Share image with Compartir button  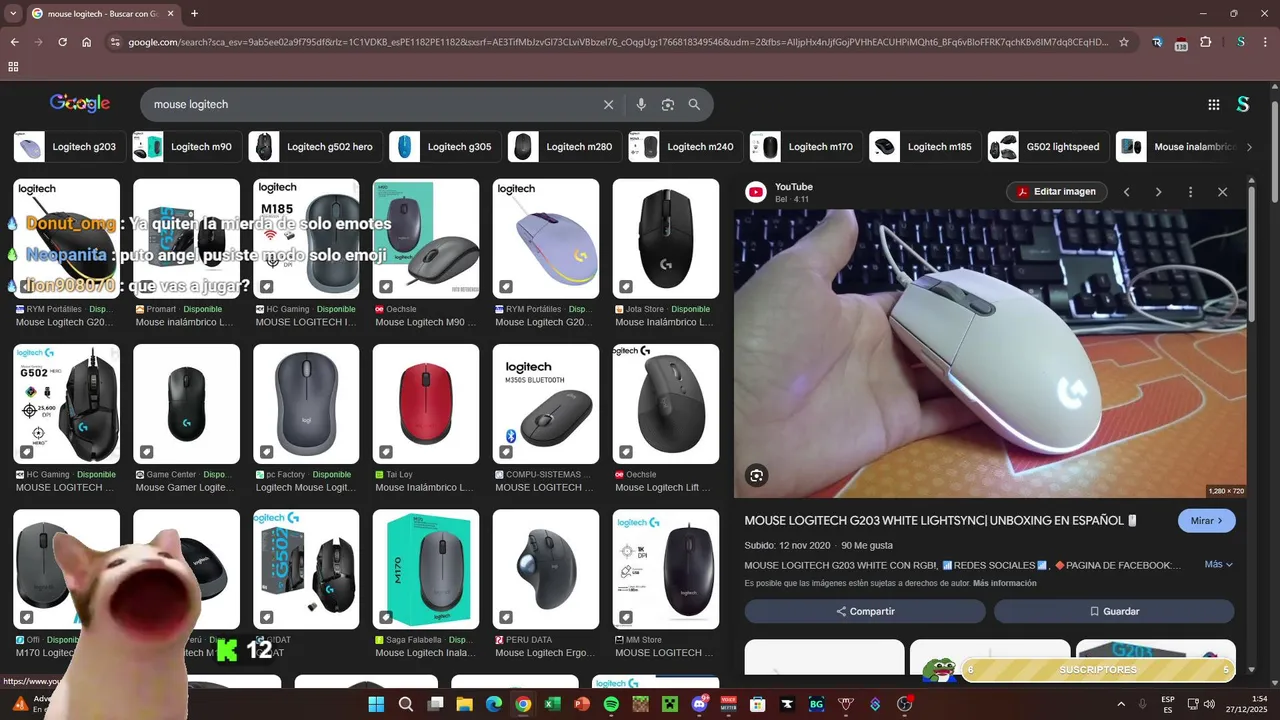pyautogui.click(x=865, y=611)
